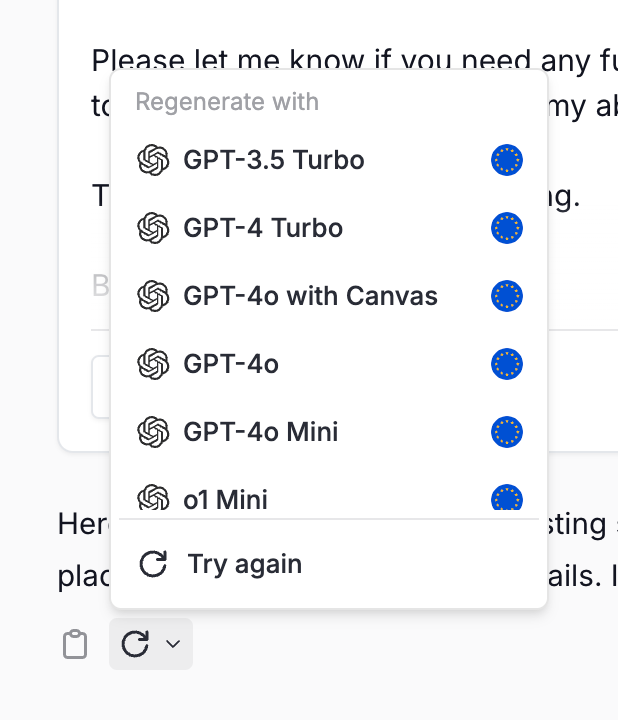Click the EU flag badge on GPT-4o Mini
The height and width of the screenshot is (720, 618).
point(507,432)
